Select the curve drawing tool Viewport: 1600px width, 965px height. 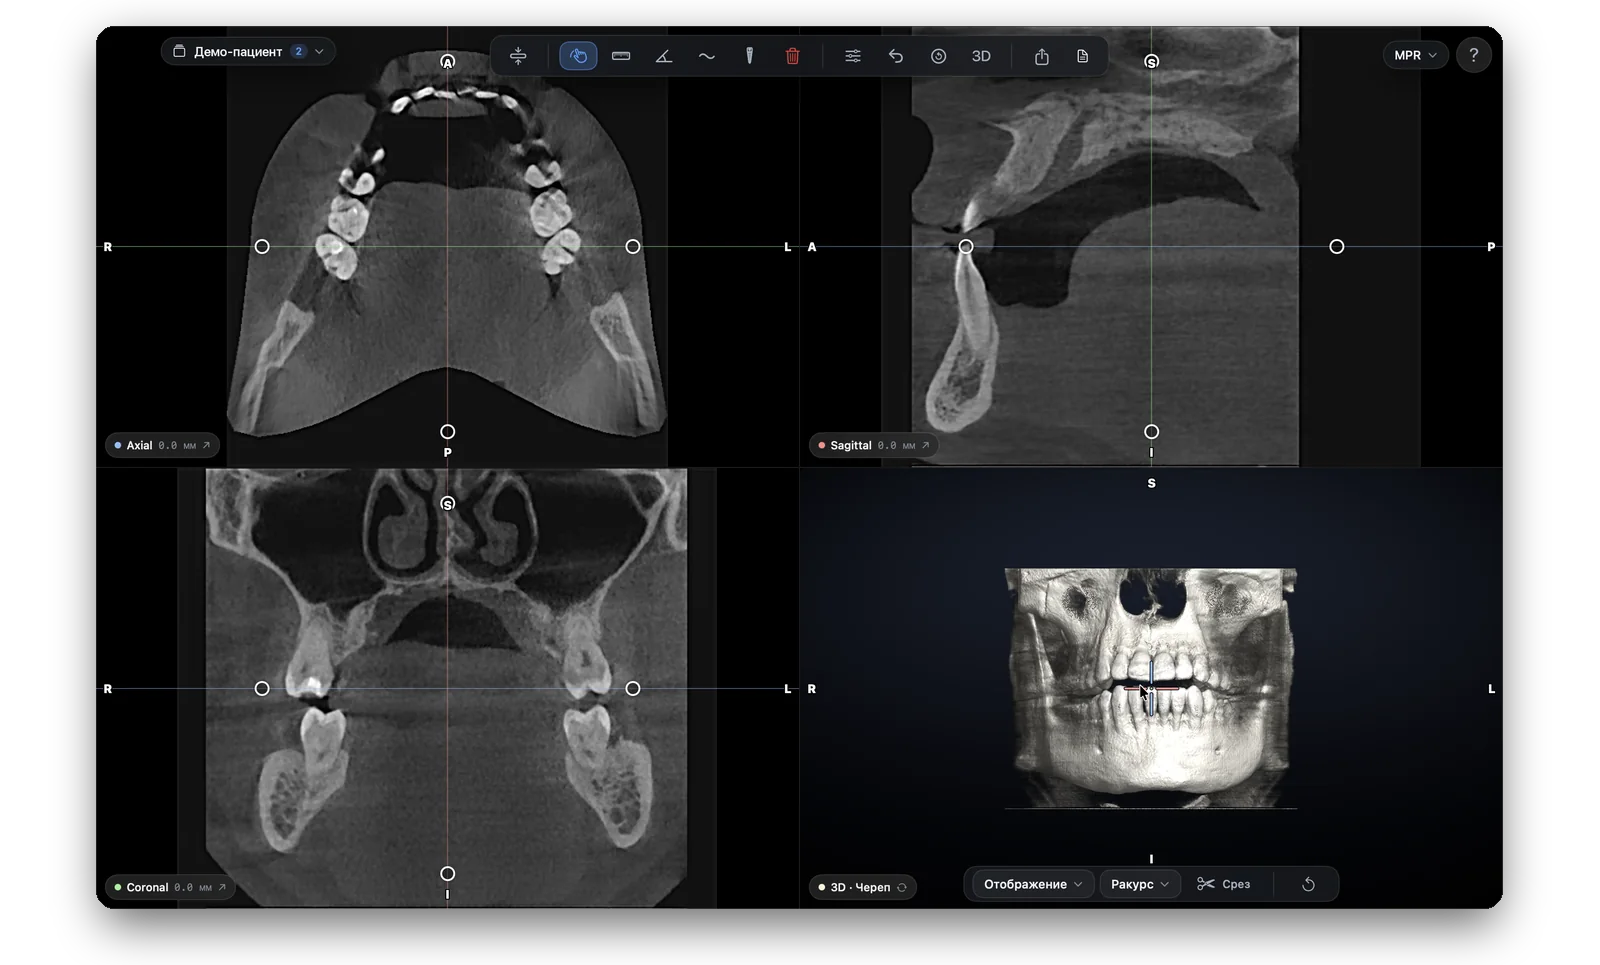[x=707, y=56]
